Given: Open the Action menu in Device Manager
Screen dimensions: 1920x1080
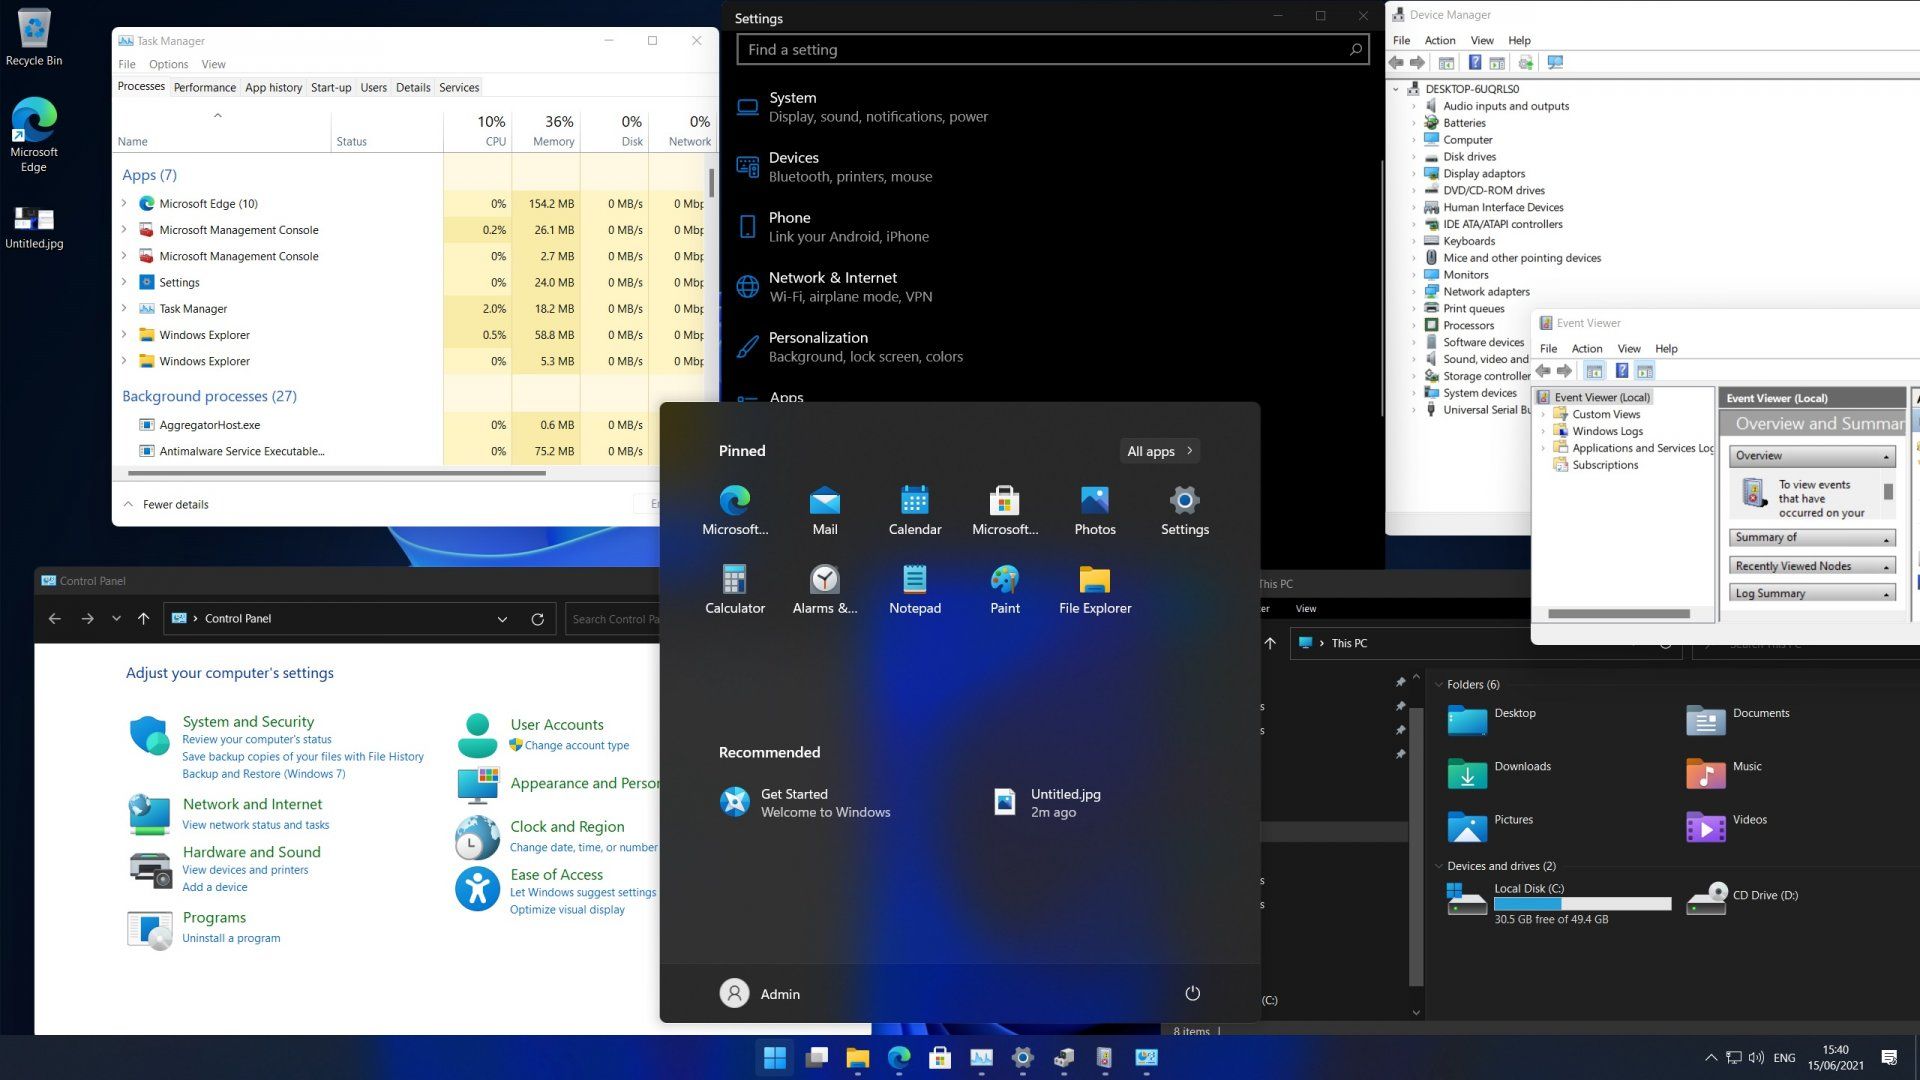Looking at the screenshot, I should pos(1439,40).
